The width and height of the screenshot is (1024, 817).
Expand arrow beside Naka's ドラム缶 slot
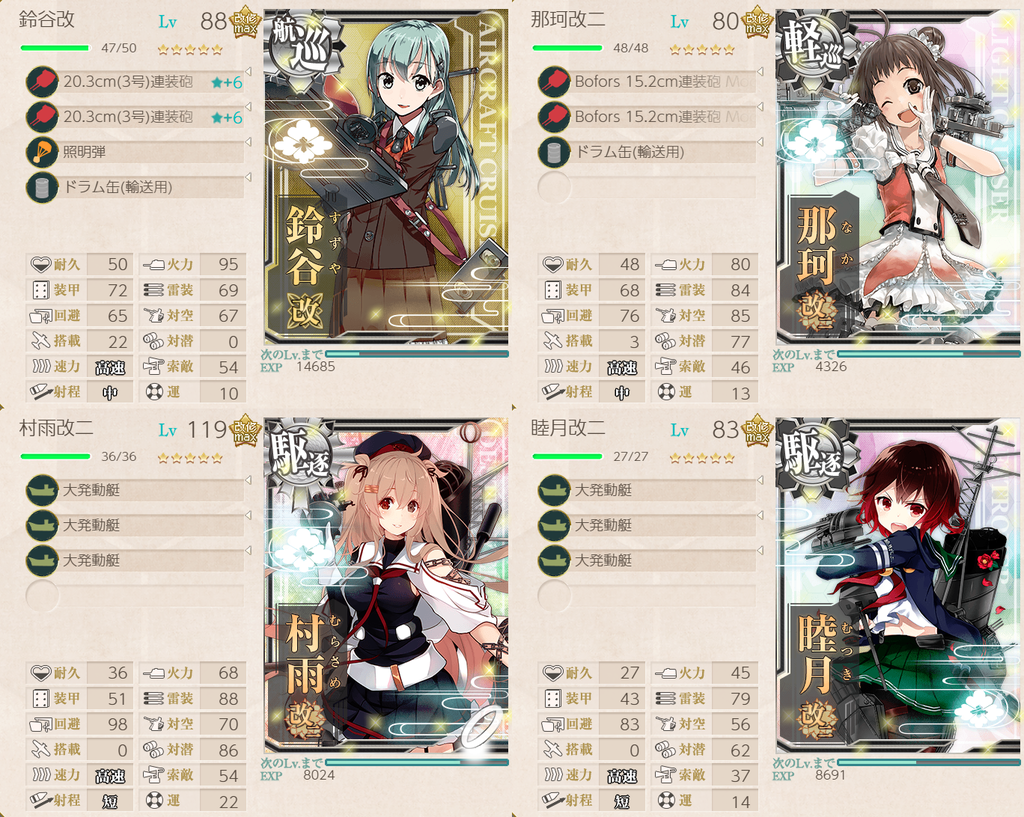[x=760, y=142]
